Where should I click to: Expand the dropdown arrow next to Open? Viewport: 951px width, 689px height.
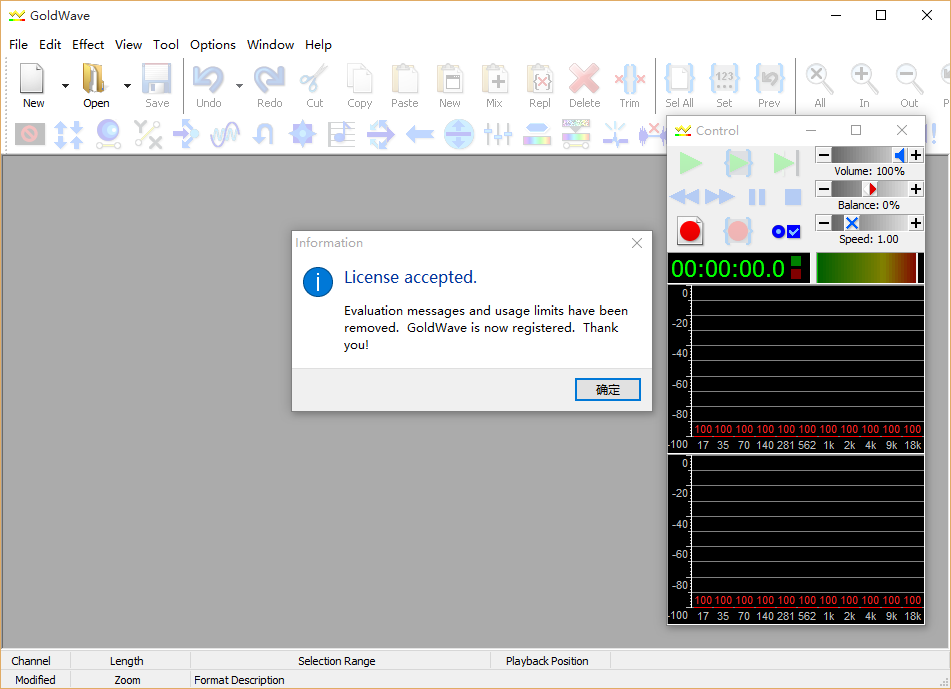[x=127, y=86]
